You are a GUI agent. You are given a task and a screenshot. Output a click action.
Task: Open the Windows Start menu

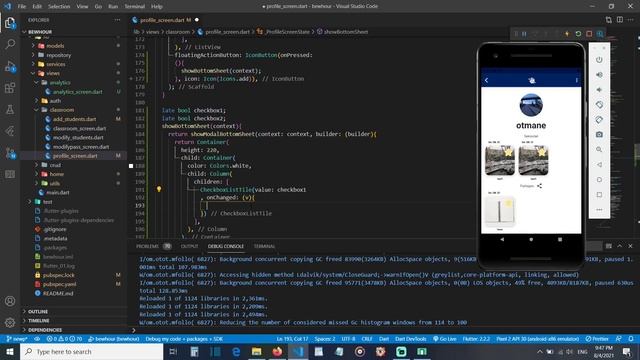click(x=10, y=351)
